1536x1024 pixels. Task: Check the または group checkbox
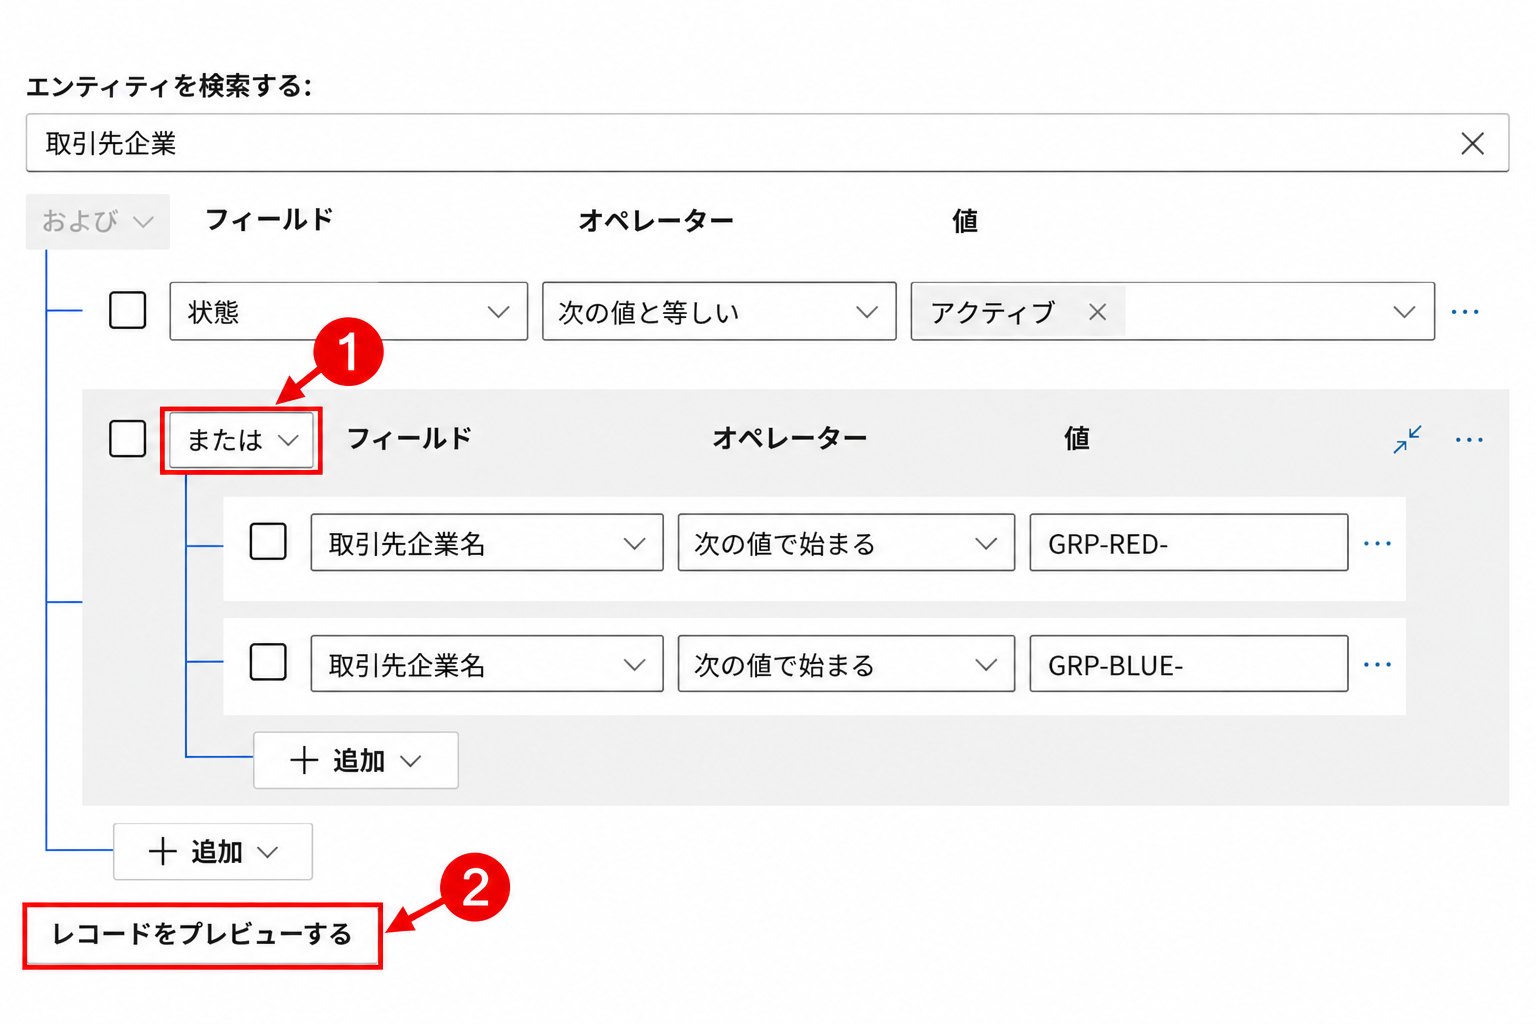click(128, 438)
